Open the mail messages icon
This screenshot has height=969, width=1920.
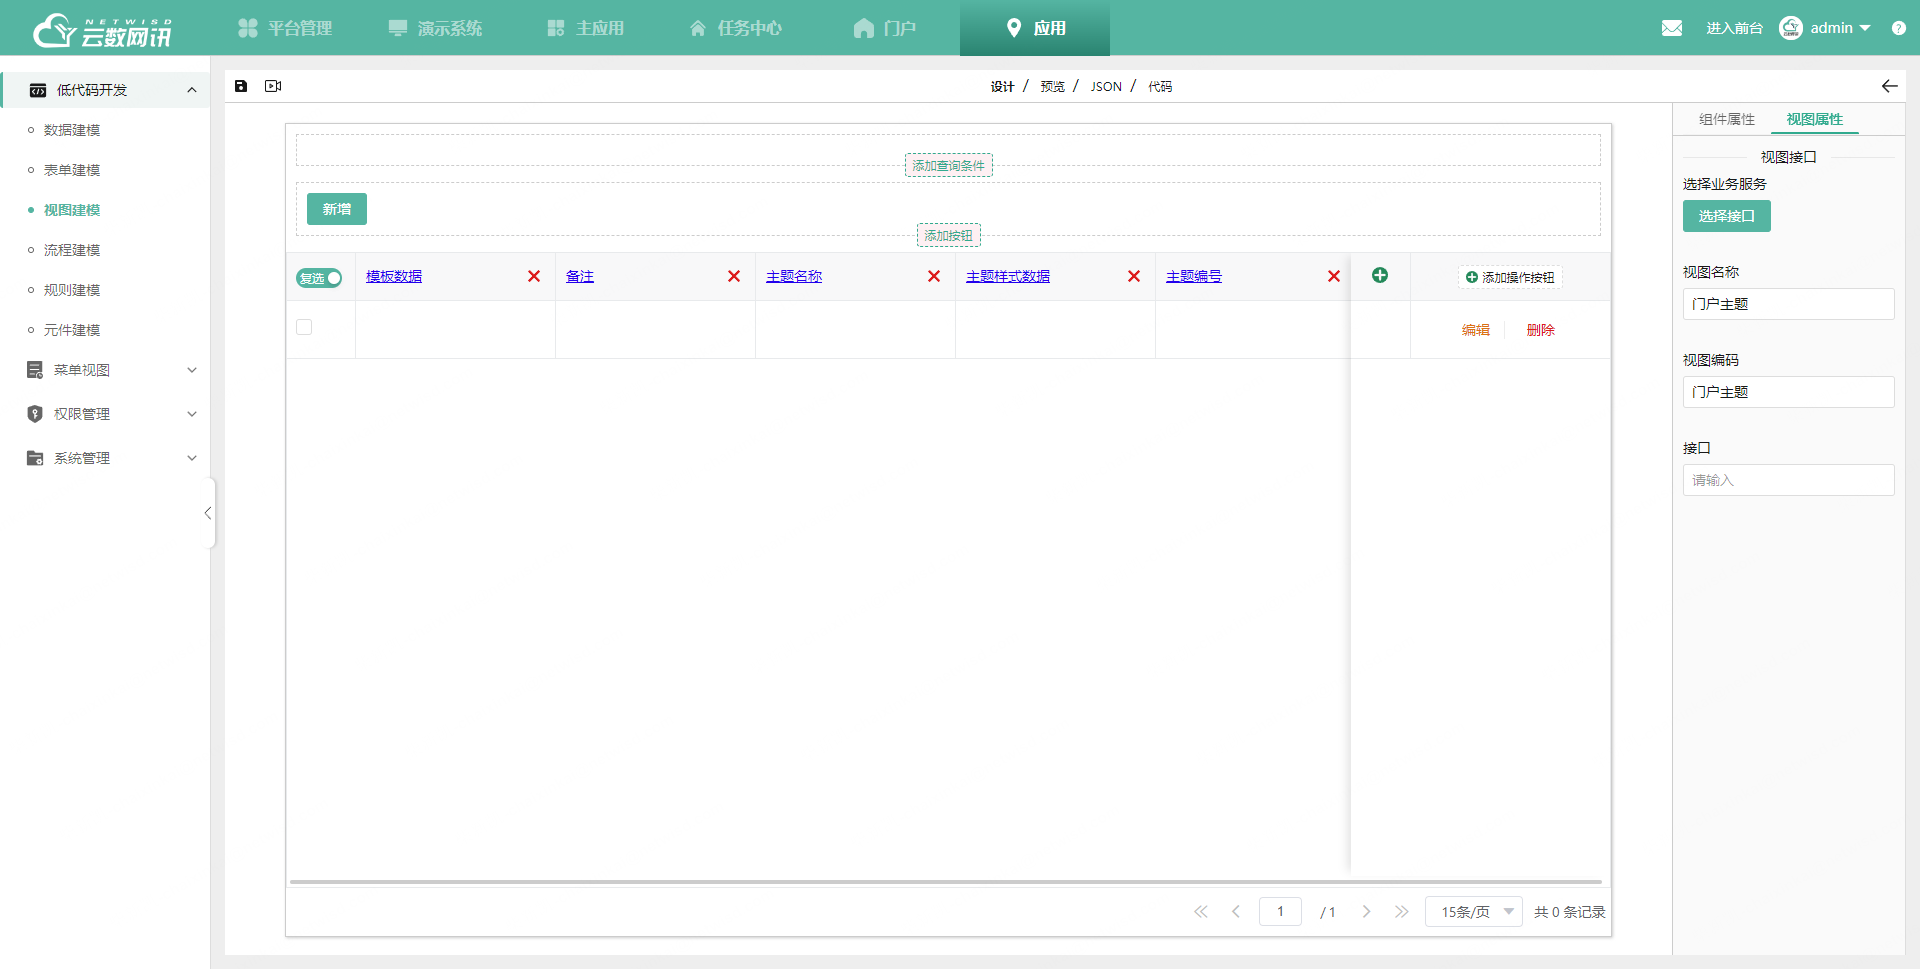(1672, 28)
